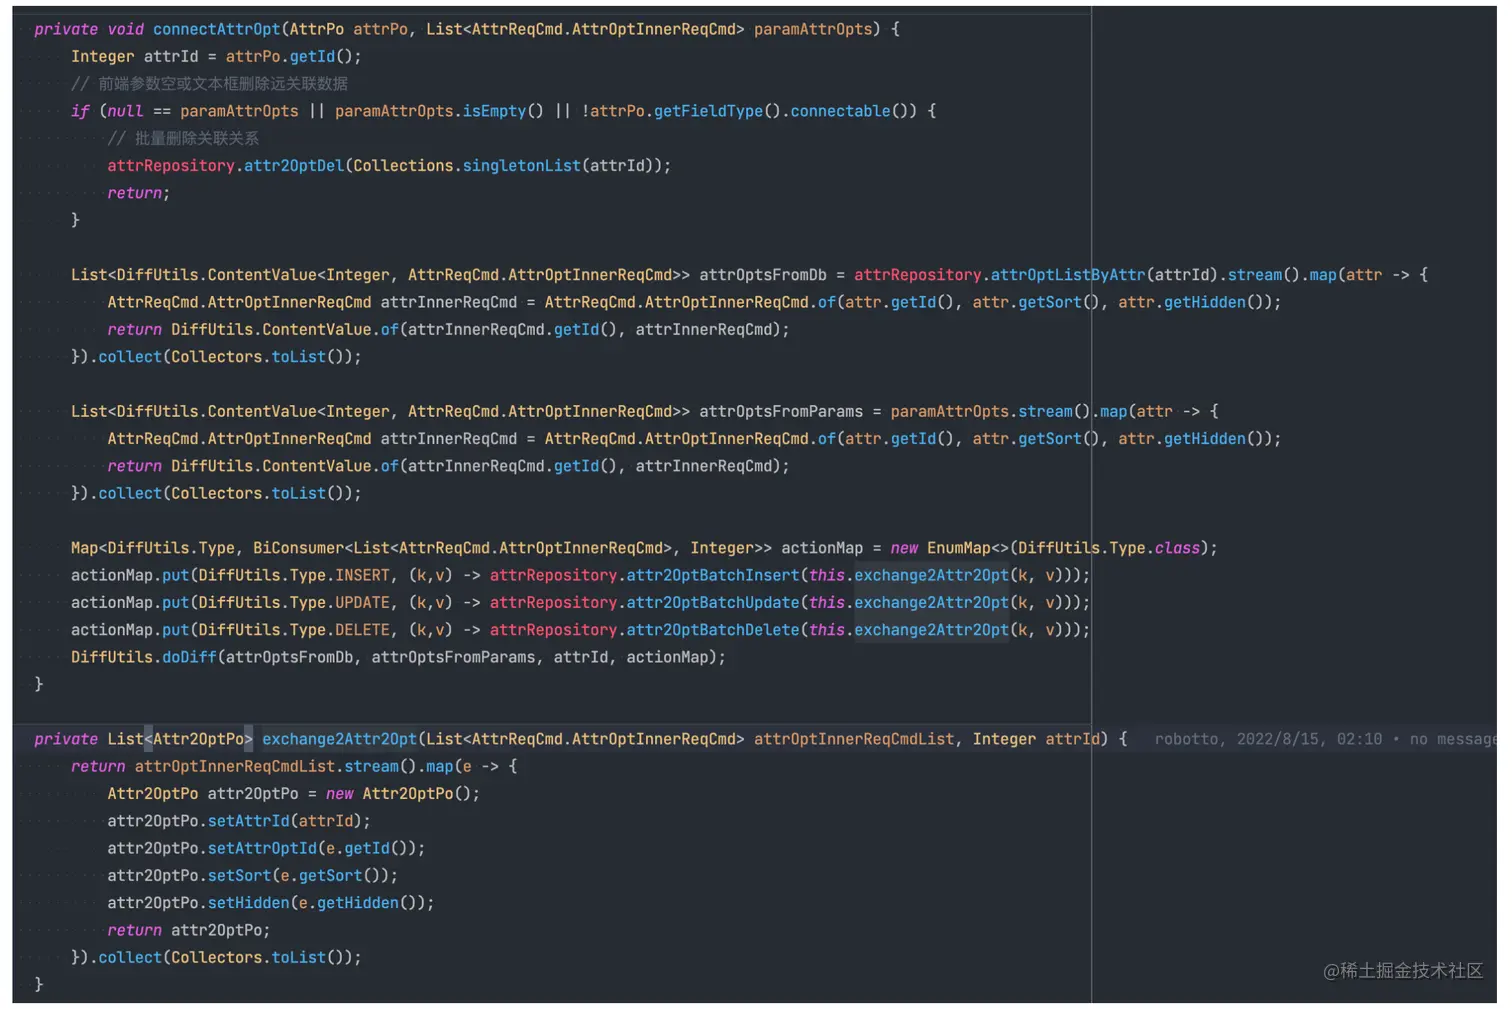Click the doDiff method call
The width and height of the screenshot is (1512, 1009).
pos(189,657)
